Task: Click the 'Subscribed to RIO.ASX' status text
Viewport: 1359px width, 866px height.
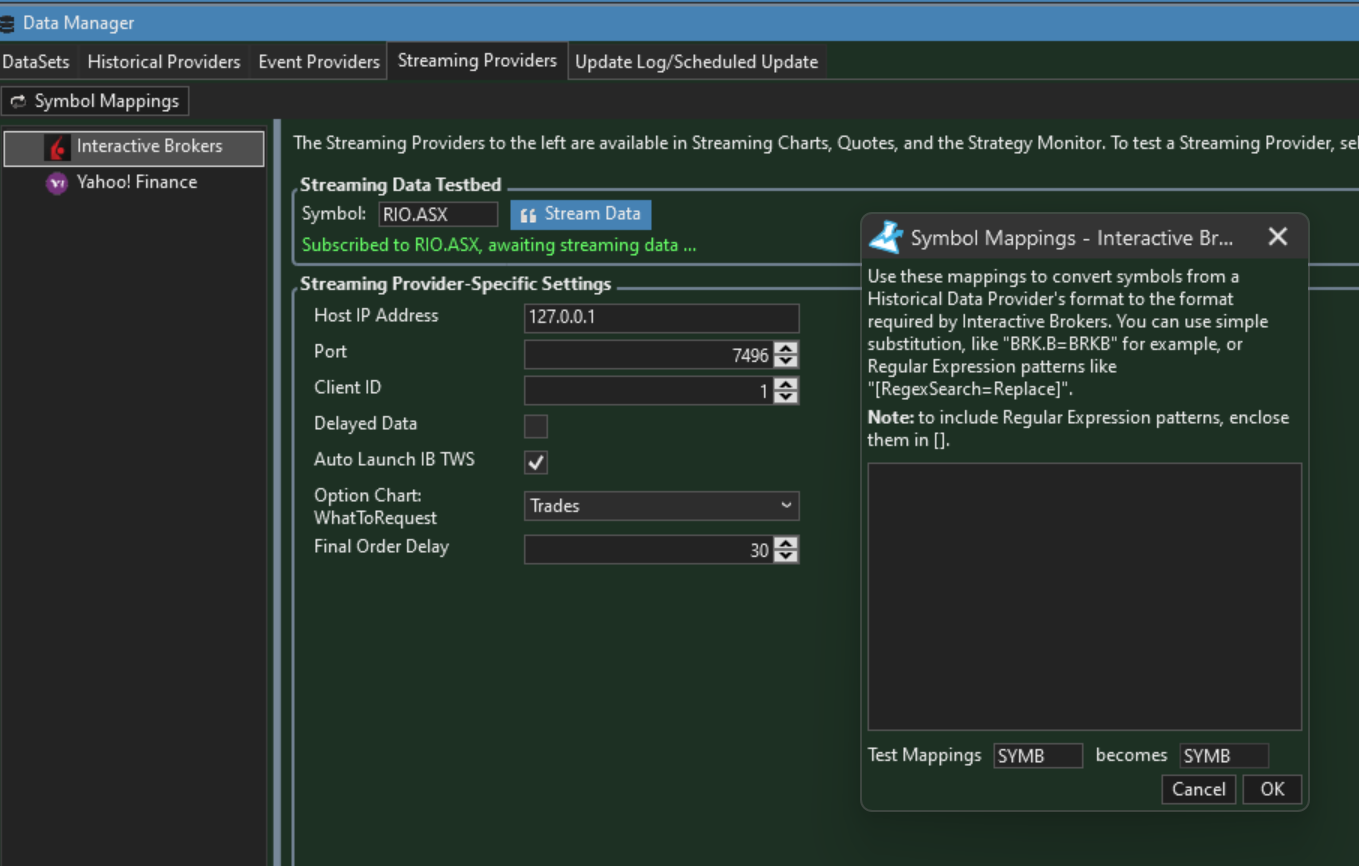Action: 499,245
